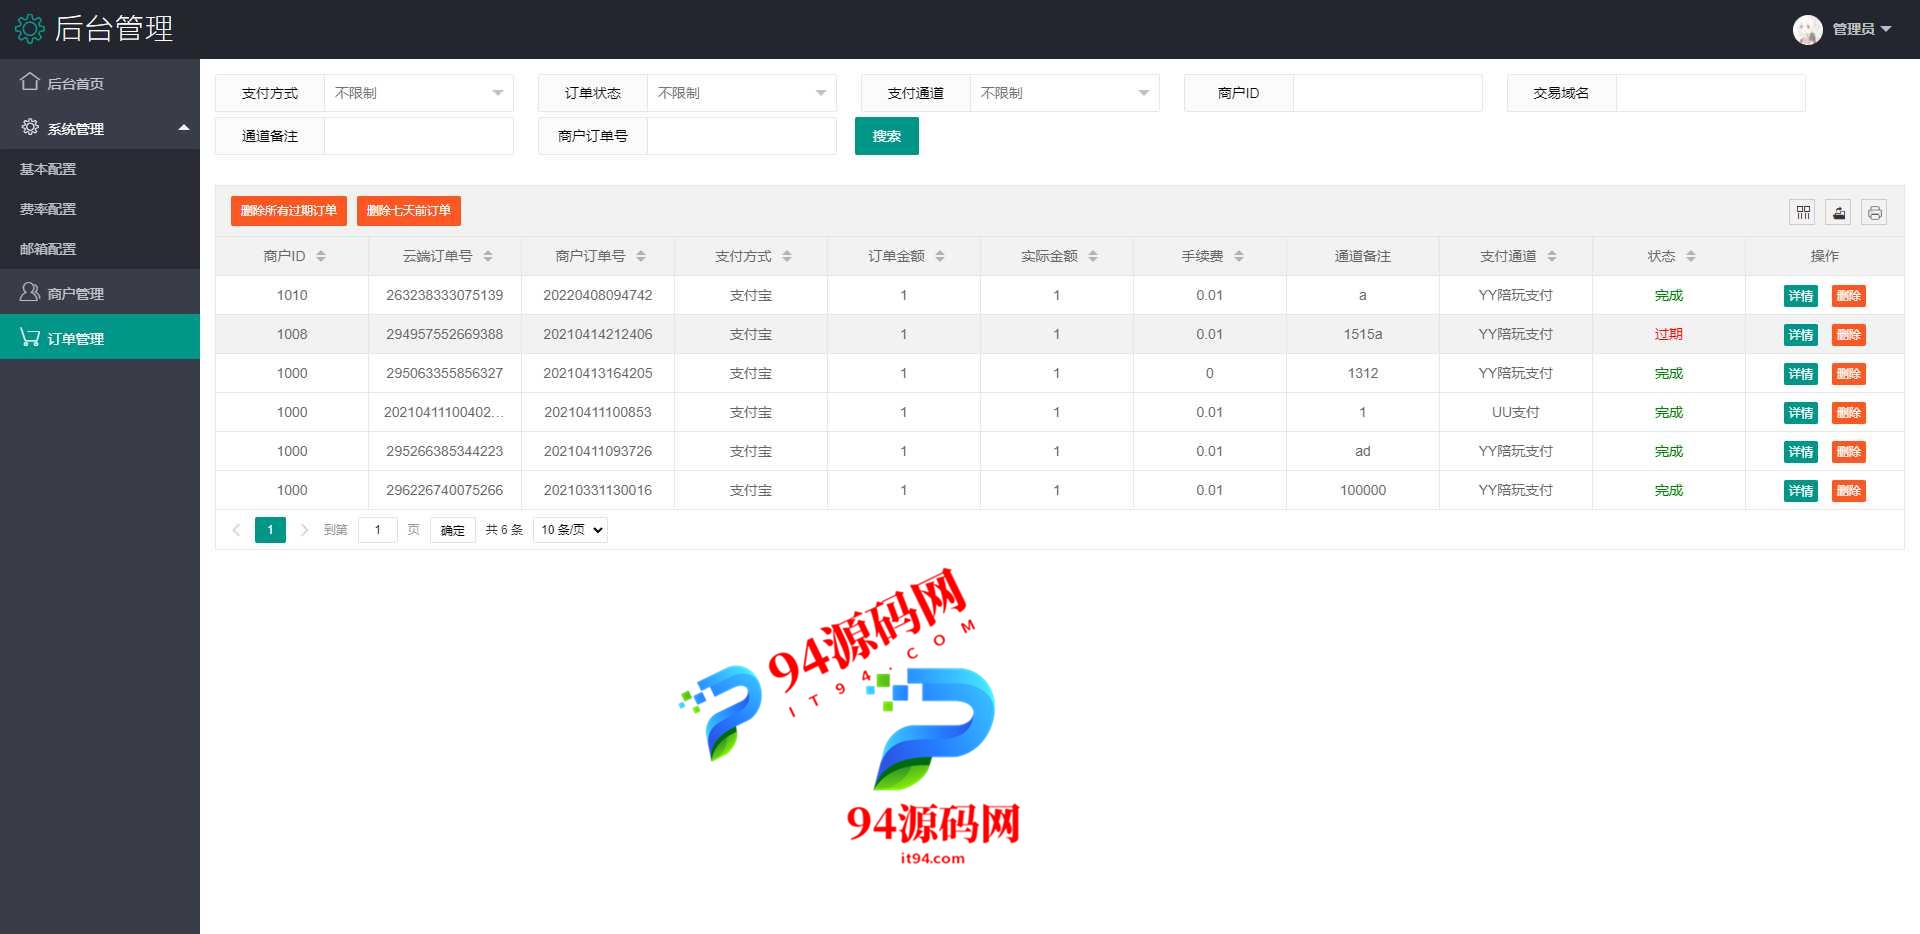Go to 后台首页 in the sidebar

point(100,83)
